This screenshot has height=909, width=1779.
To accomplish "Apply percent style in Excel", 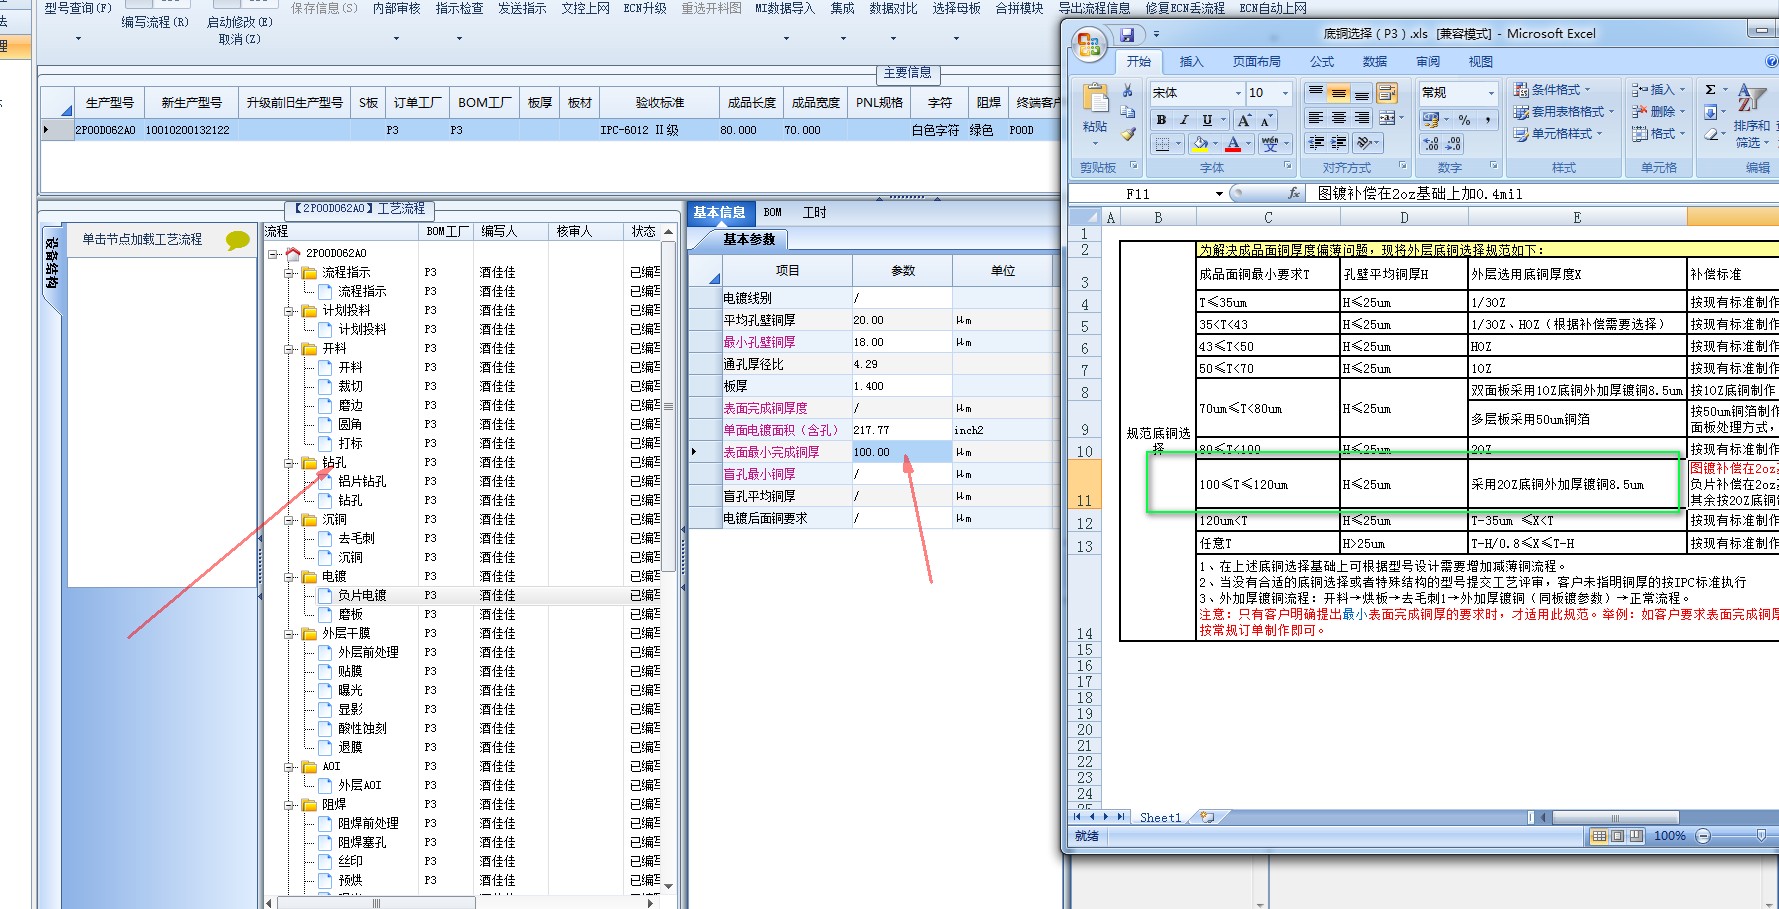I will pos(1464,120).
